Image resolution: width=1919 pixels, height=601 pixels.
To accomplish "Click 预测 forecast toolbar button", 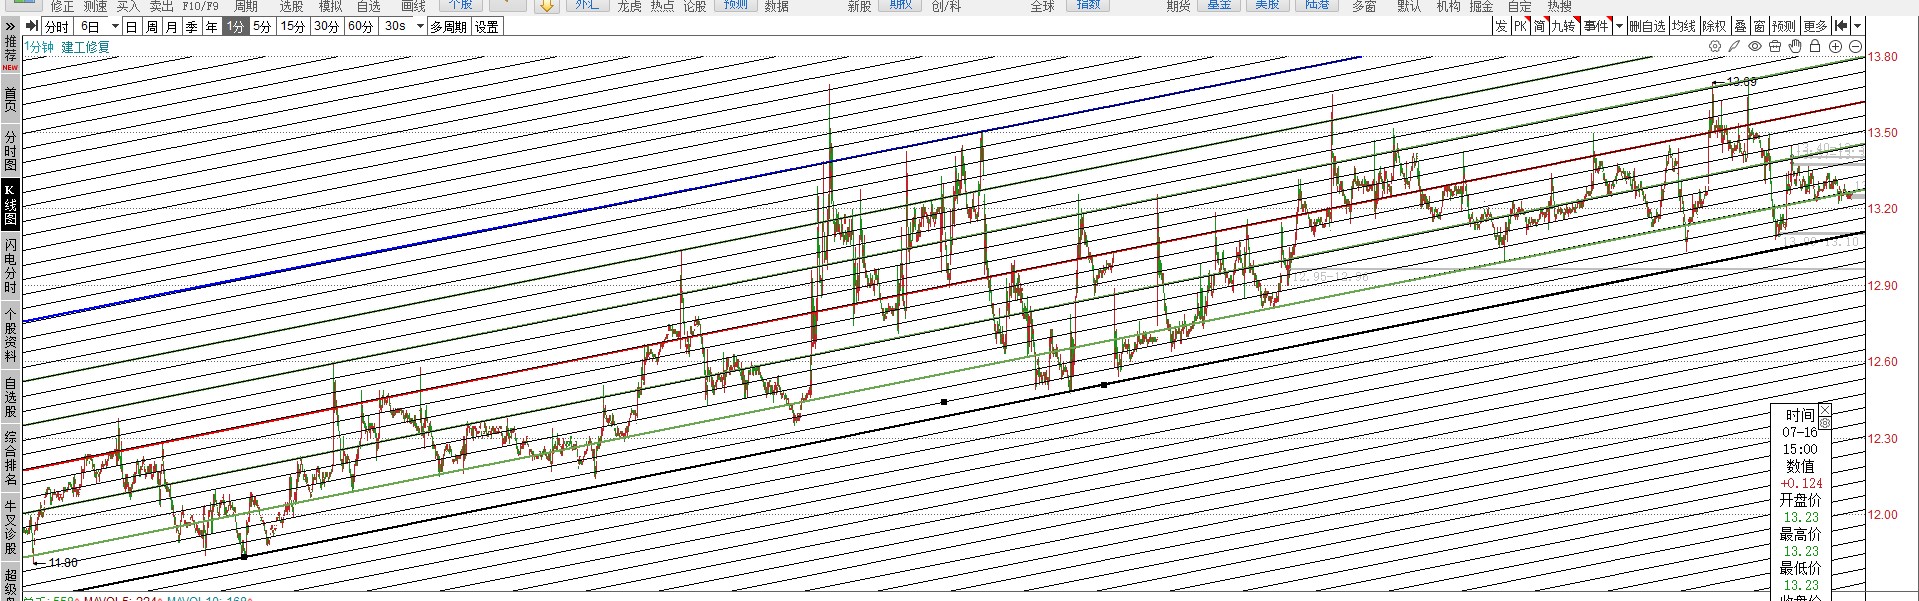I will click(1784, 26).
